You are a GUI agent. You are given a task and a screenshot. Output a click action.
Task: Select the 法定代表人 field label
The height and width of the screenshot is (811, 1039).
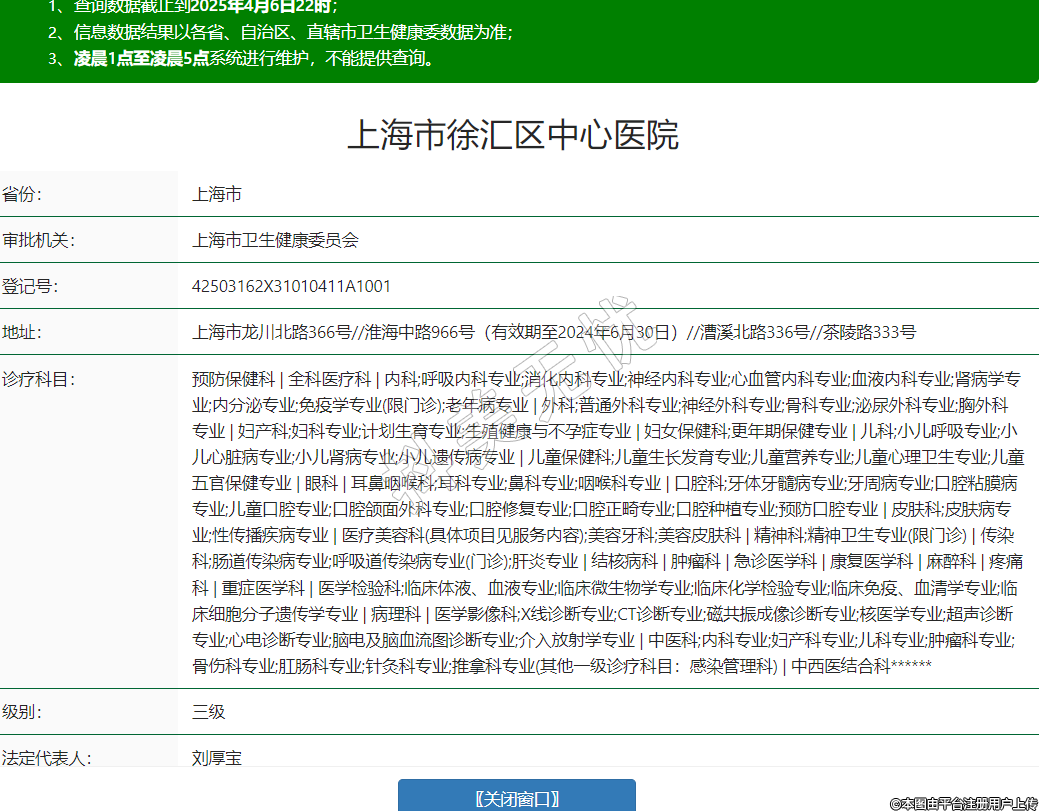pos(46,758)
